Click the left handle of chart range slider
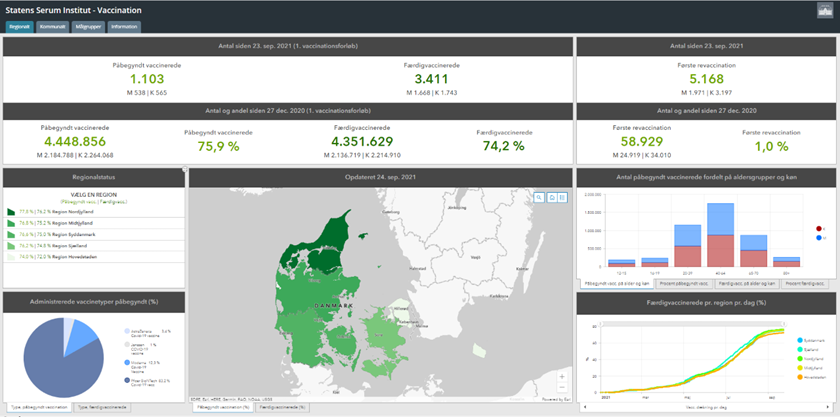 [601, 324]
